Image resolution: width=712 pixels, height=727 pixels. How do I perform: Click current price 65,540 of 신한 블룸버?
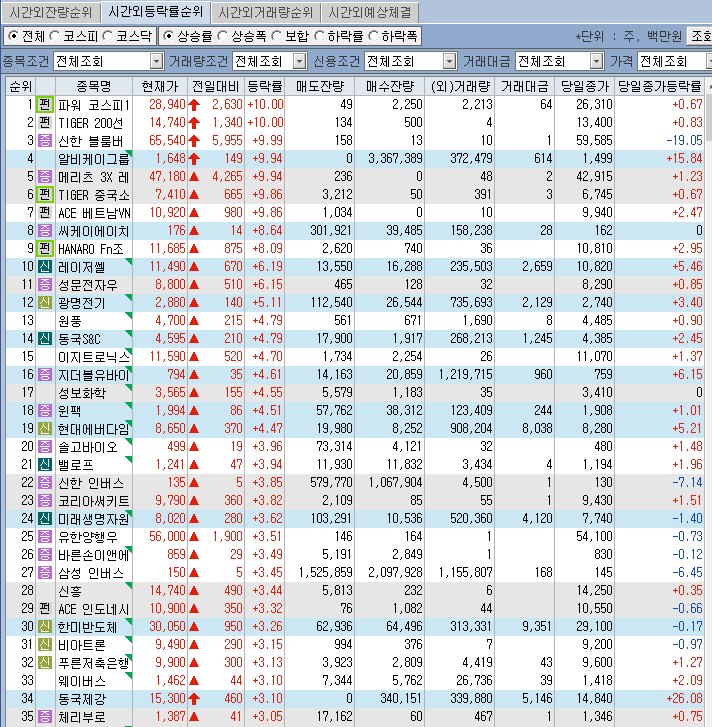167,140
